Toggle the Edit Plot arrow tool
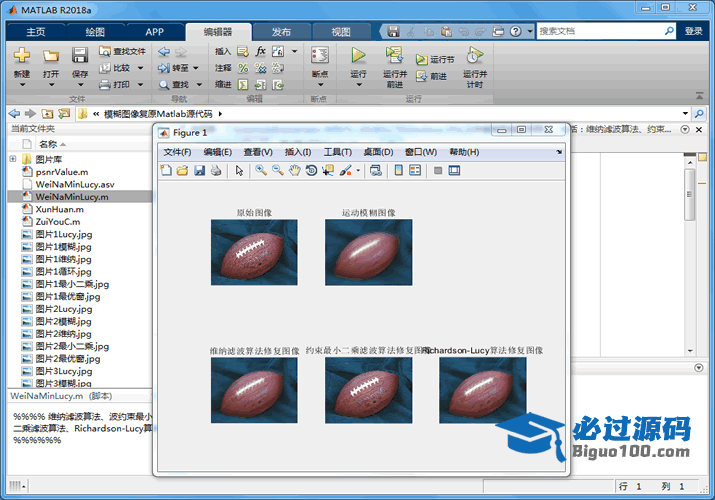The image size is (715, 500). click(239, 171)
